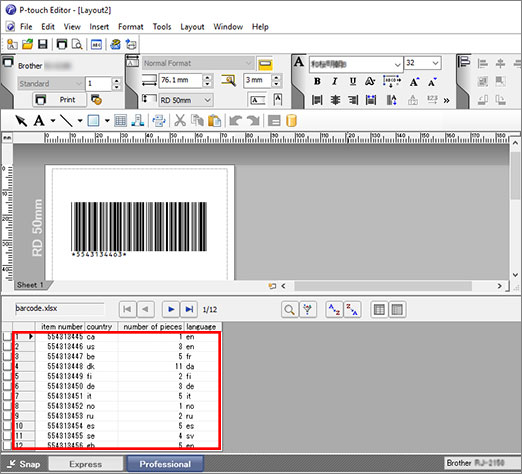This screenshot has width=522, height=474.
Task: Open the Layout menu
Action: point(192,27)
